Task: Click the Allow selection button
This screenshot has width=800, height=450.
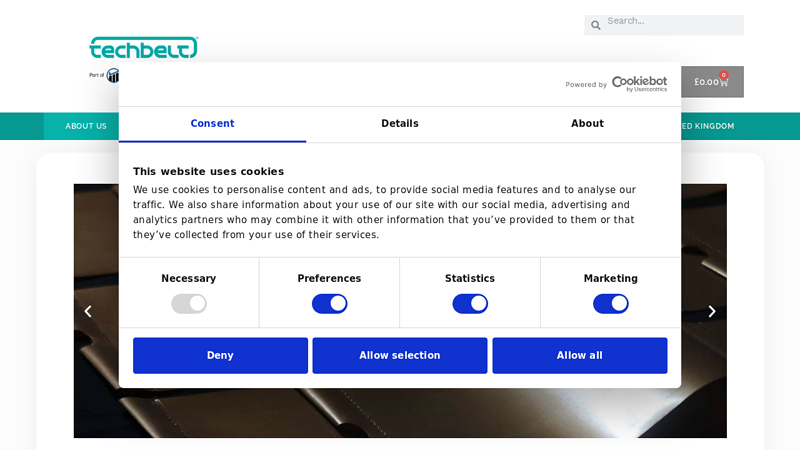Action: click(400, 355)
